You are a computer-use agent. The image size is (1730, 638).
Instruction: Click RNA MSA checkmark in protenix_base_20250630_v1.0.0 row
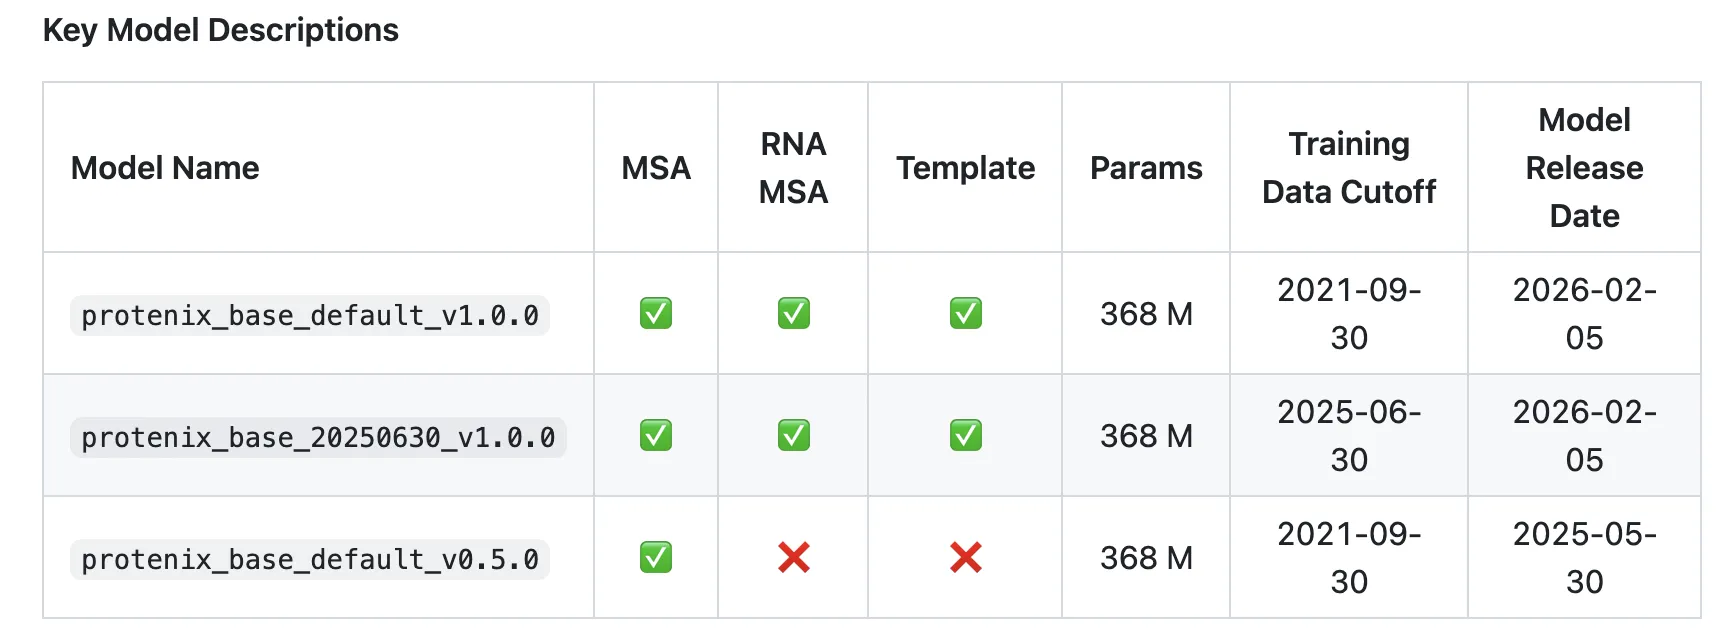coord(794,436)
